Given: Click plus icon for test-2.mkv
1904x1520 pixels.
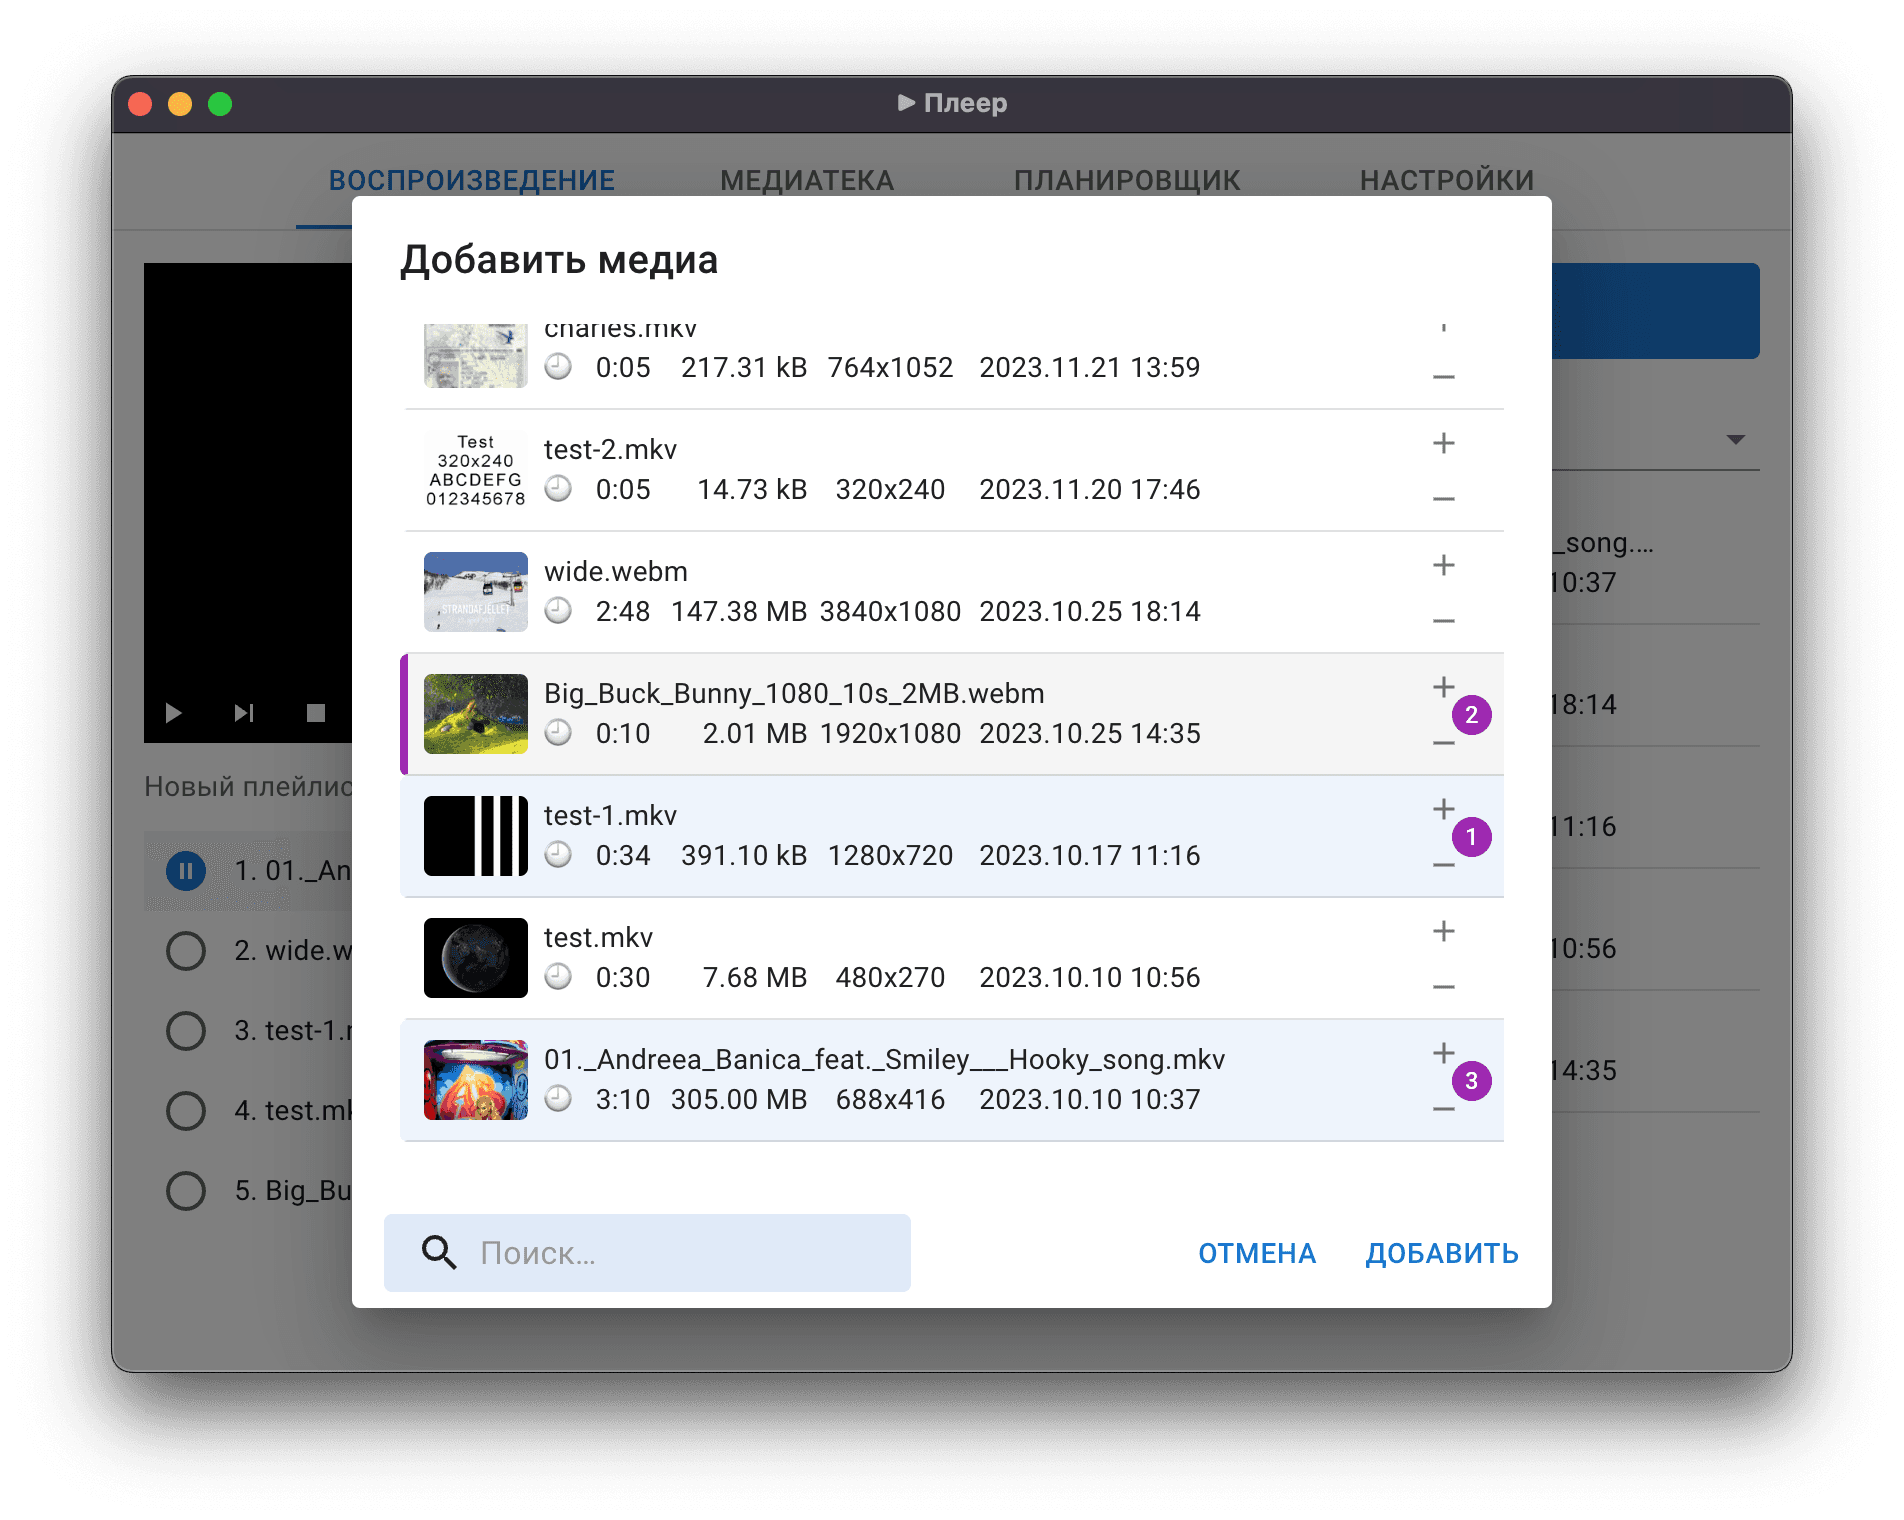Looking at the screenshot, I should pyautogui.click(x=1443, y=443).
